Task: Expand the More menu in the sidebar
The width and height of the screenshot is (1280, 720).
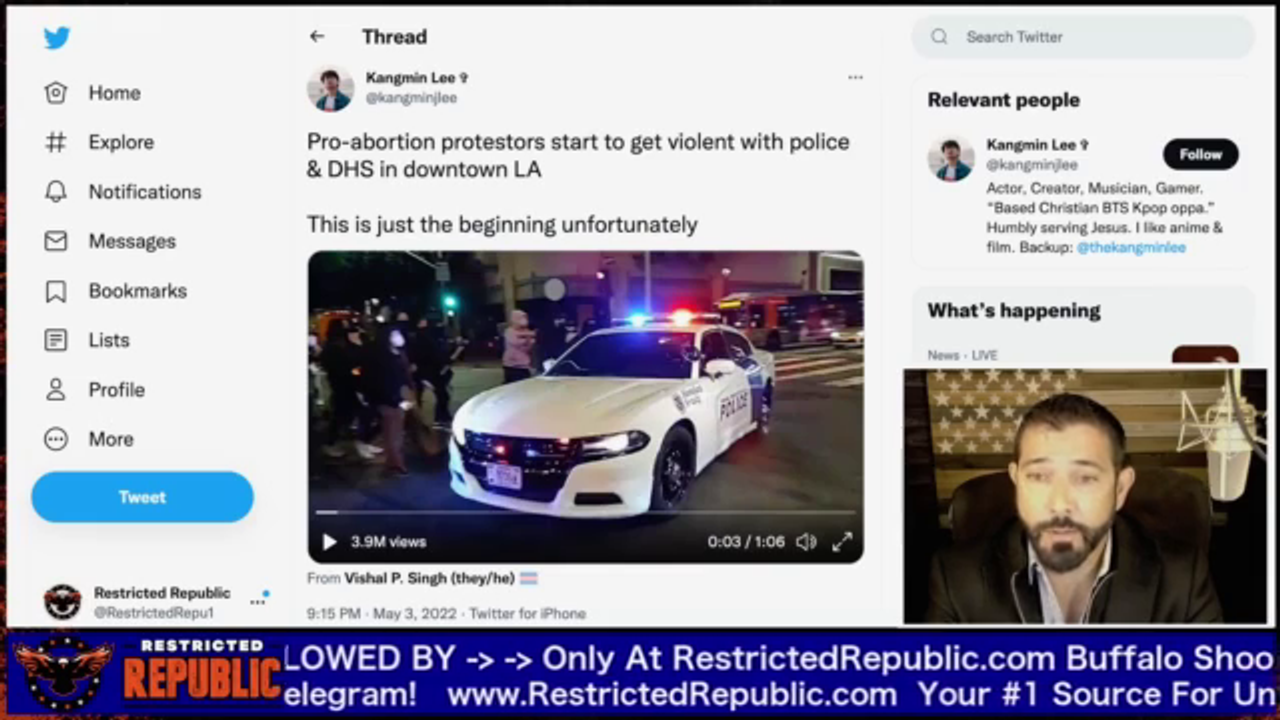Action: (89, 439)
